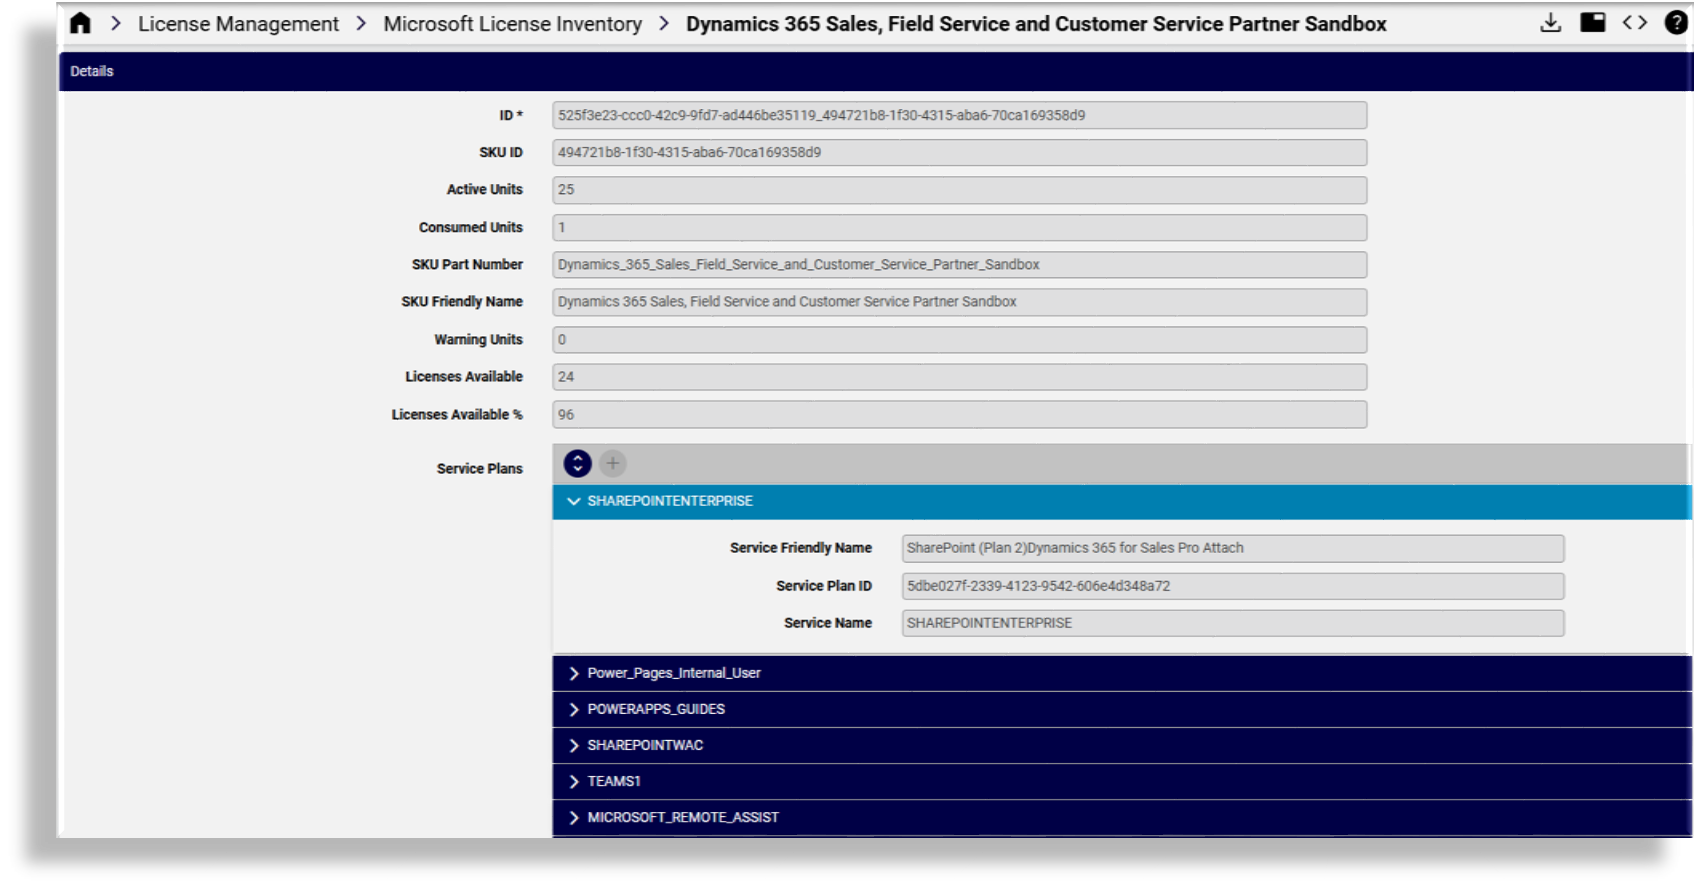
Task: Click the Licenses Available field showing 24
Action: (959, 377)
